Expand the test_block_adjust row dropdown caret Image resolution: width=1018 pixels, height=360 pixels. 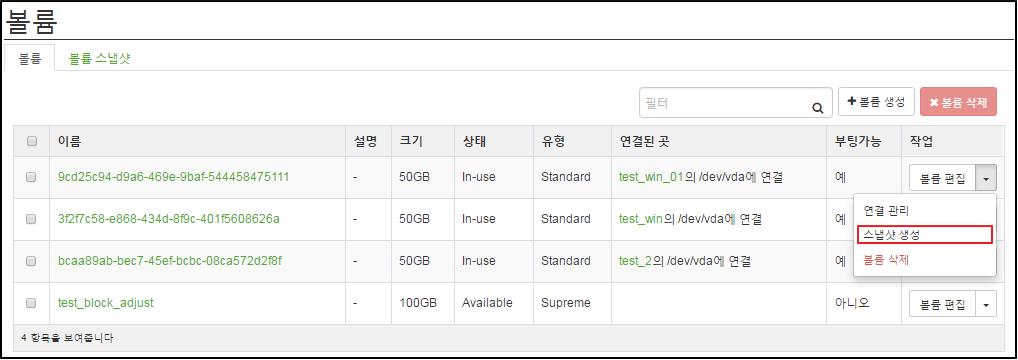pos(986,303)
